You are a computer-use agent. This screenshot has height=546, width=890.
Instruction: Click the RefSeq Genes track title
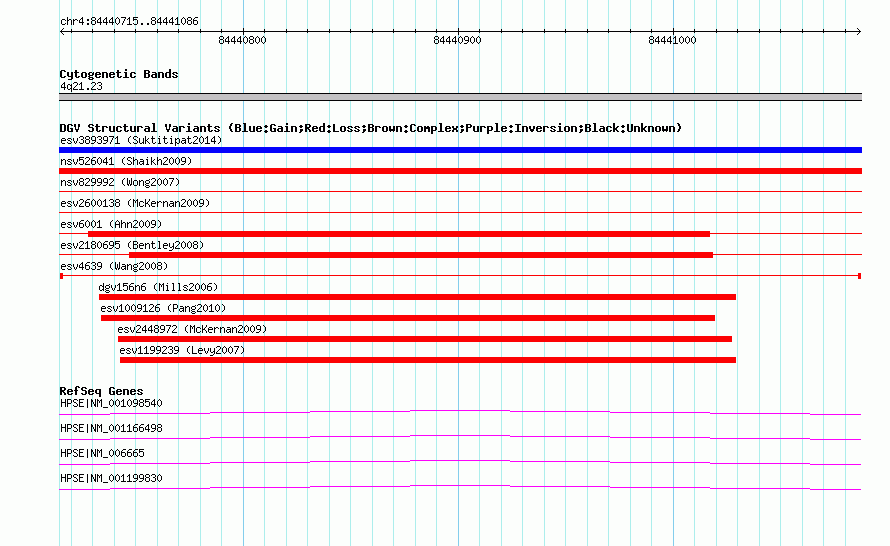101,390
